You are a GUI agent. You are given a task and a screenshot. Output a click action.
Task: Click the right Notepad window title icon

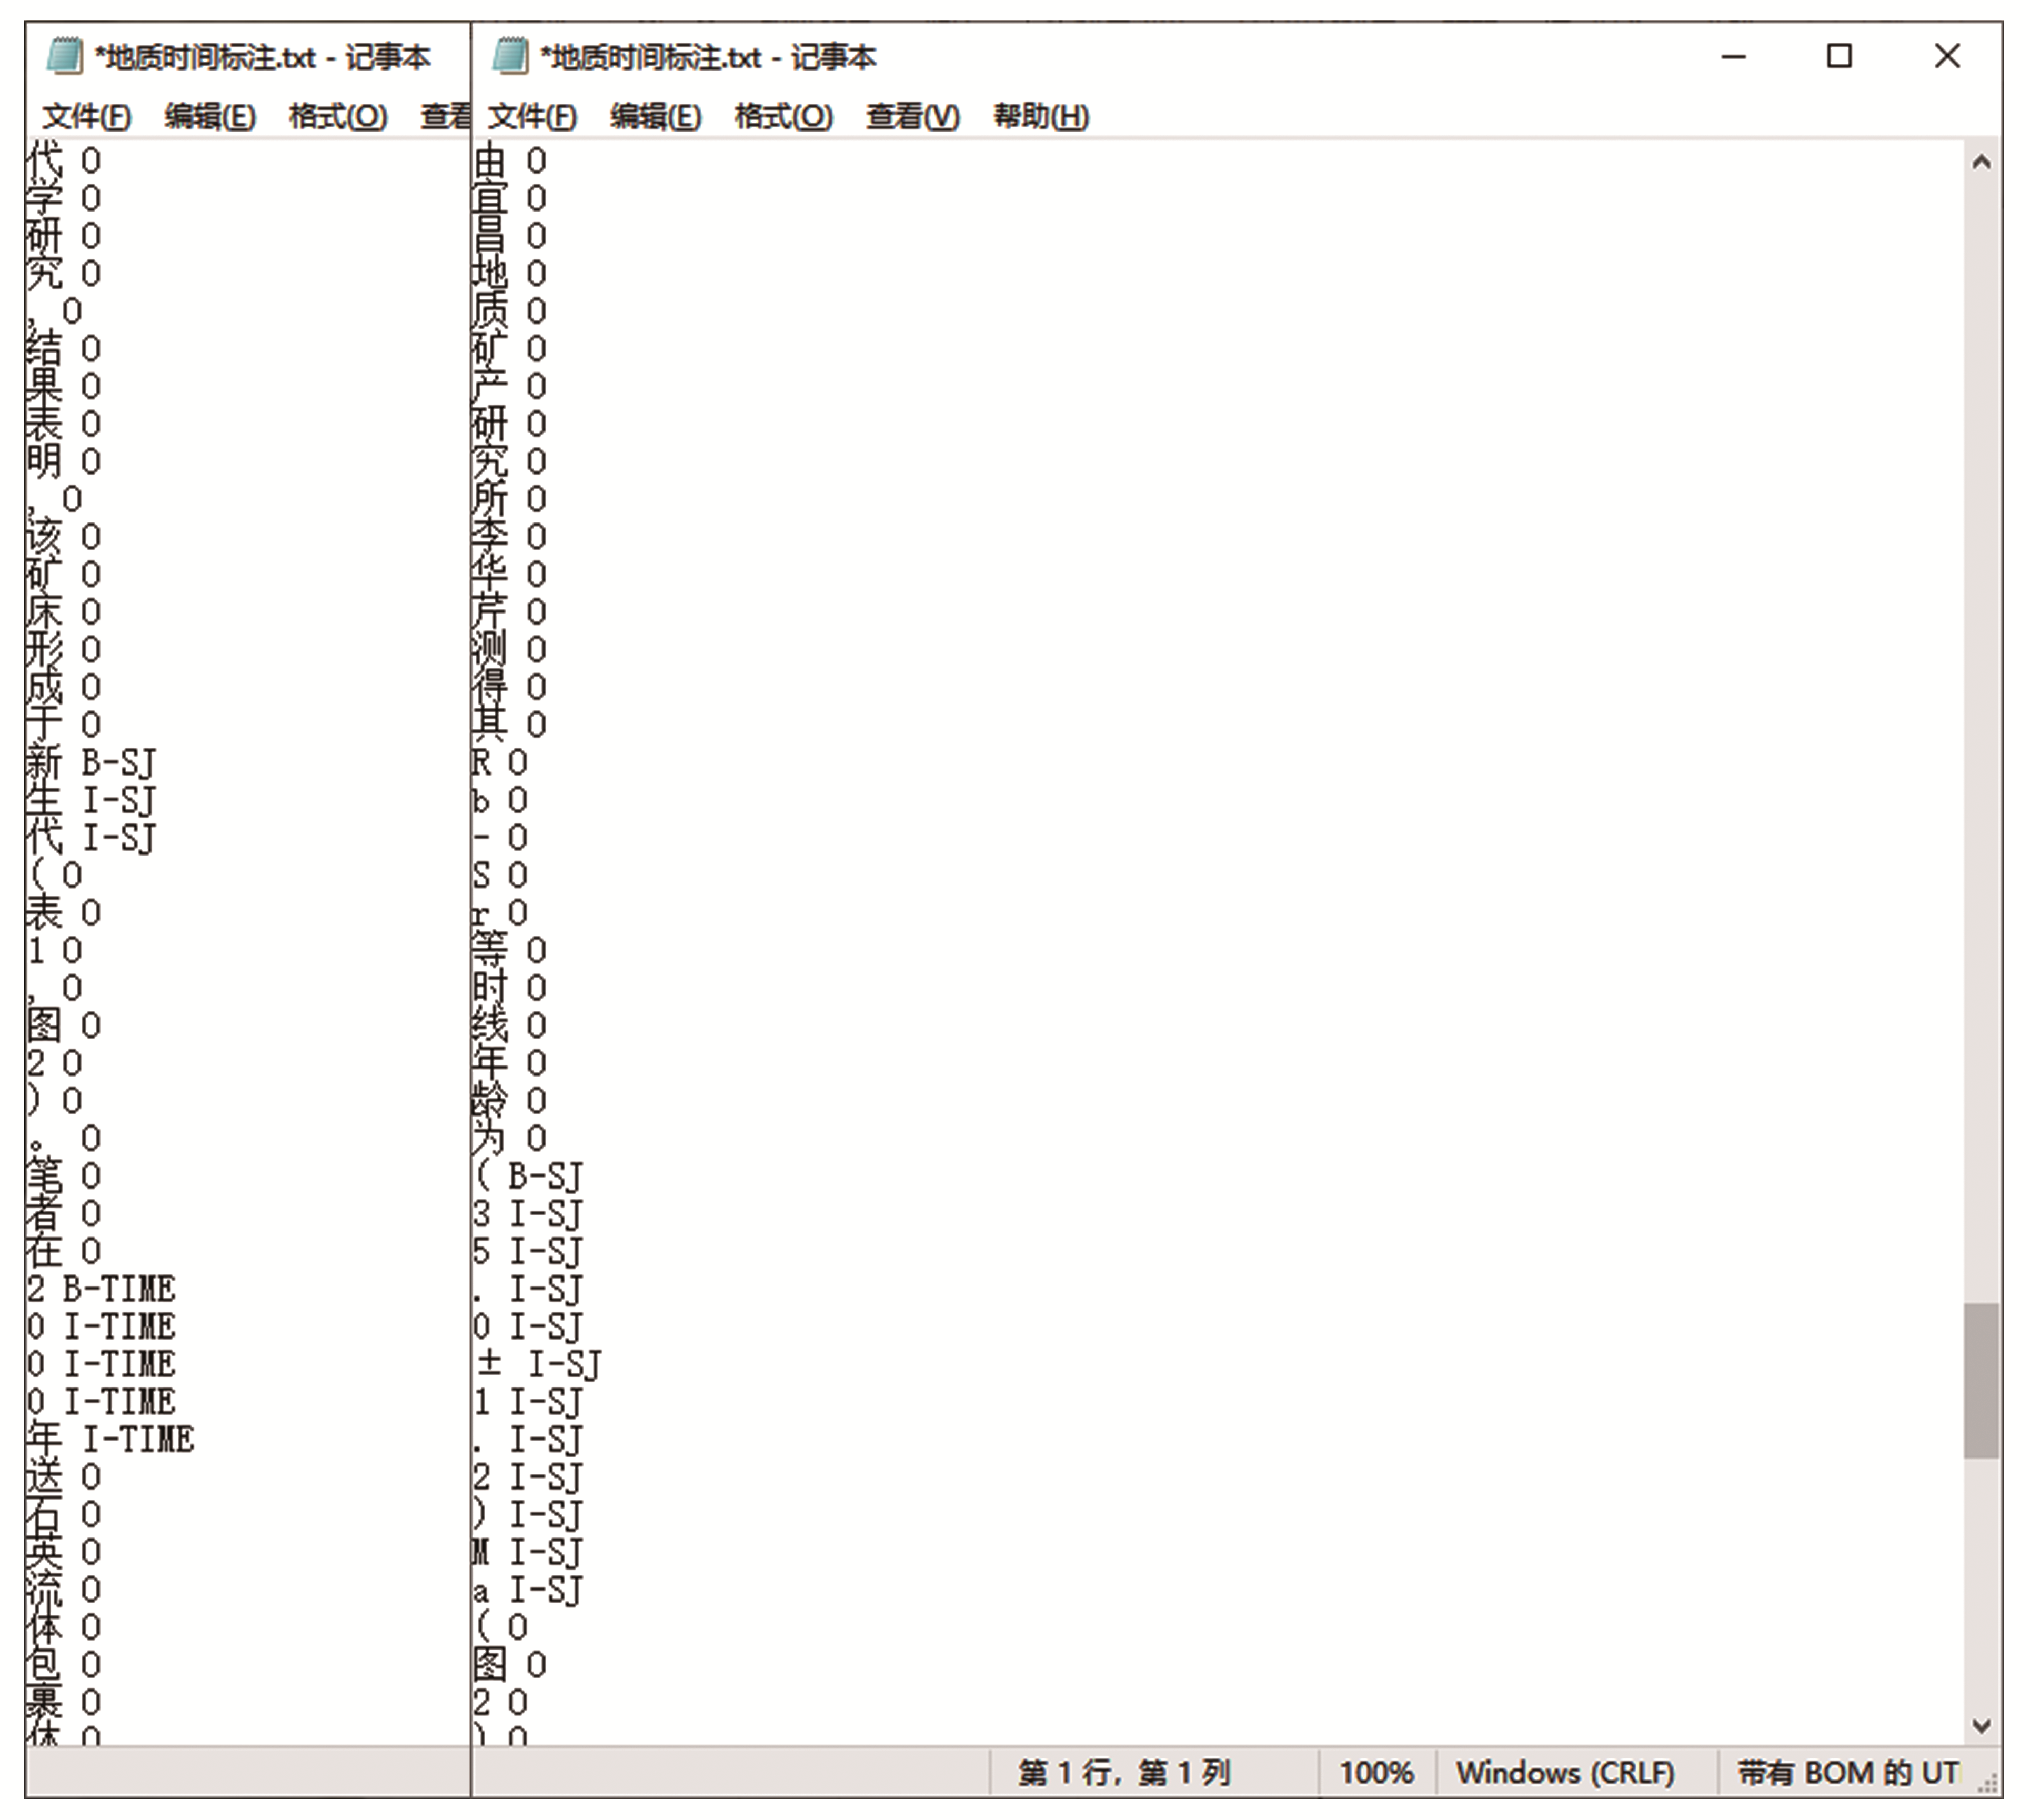pos(510,56)
